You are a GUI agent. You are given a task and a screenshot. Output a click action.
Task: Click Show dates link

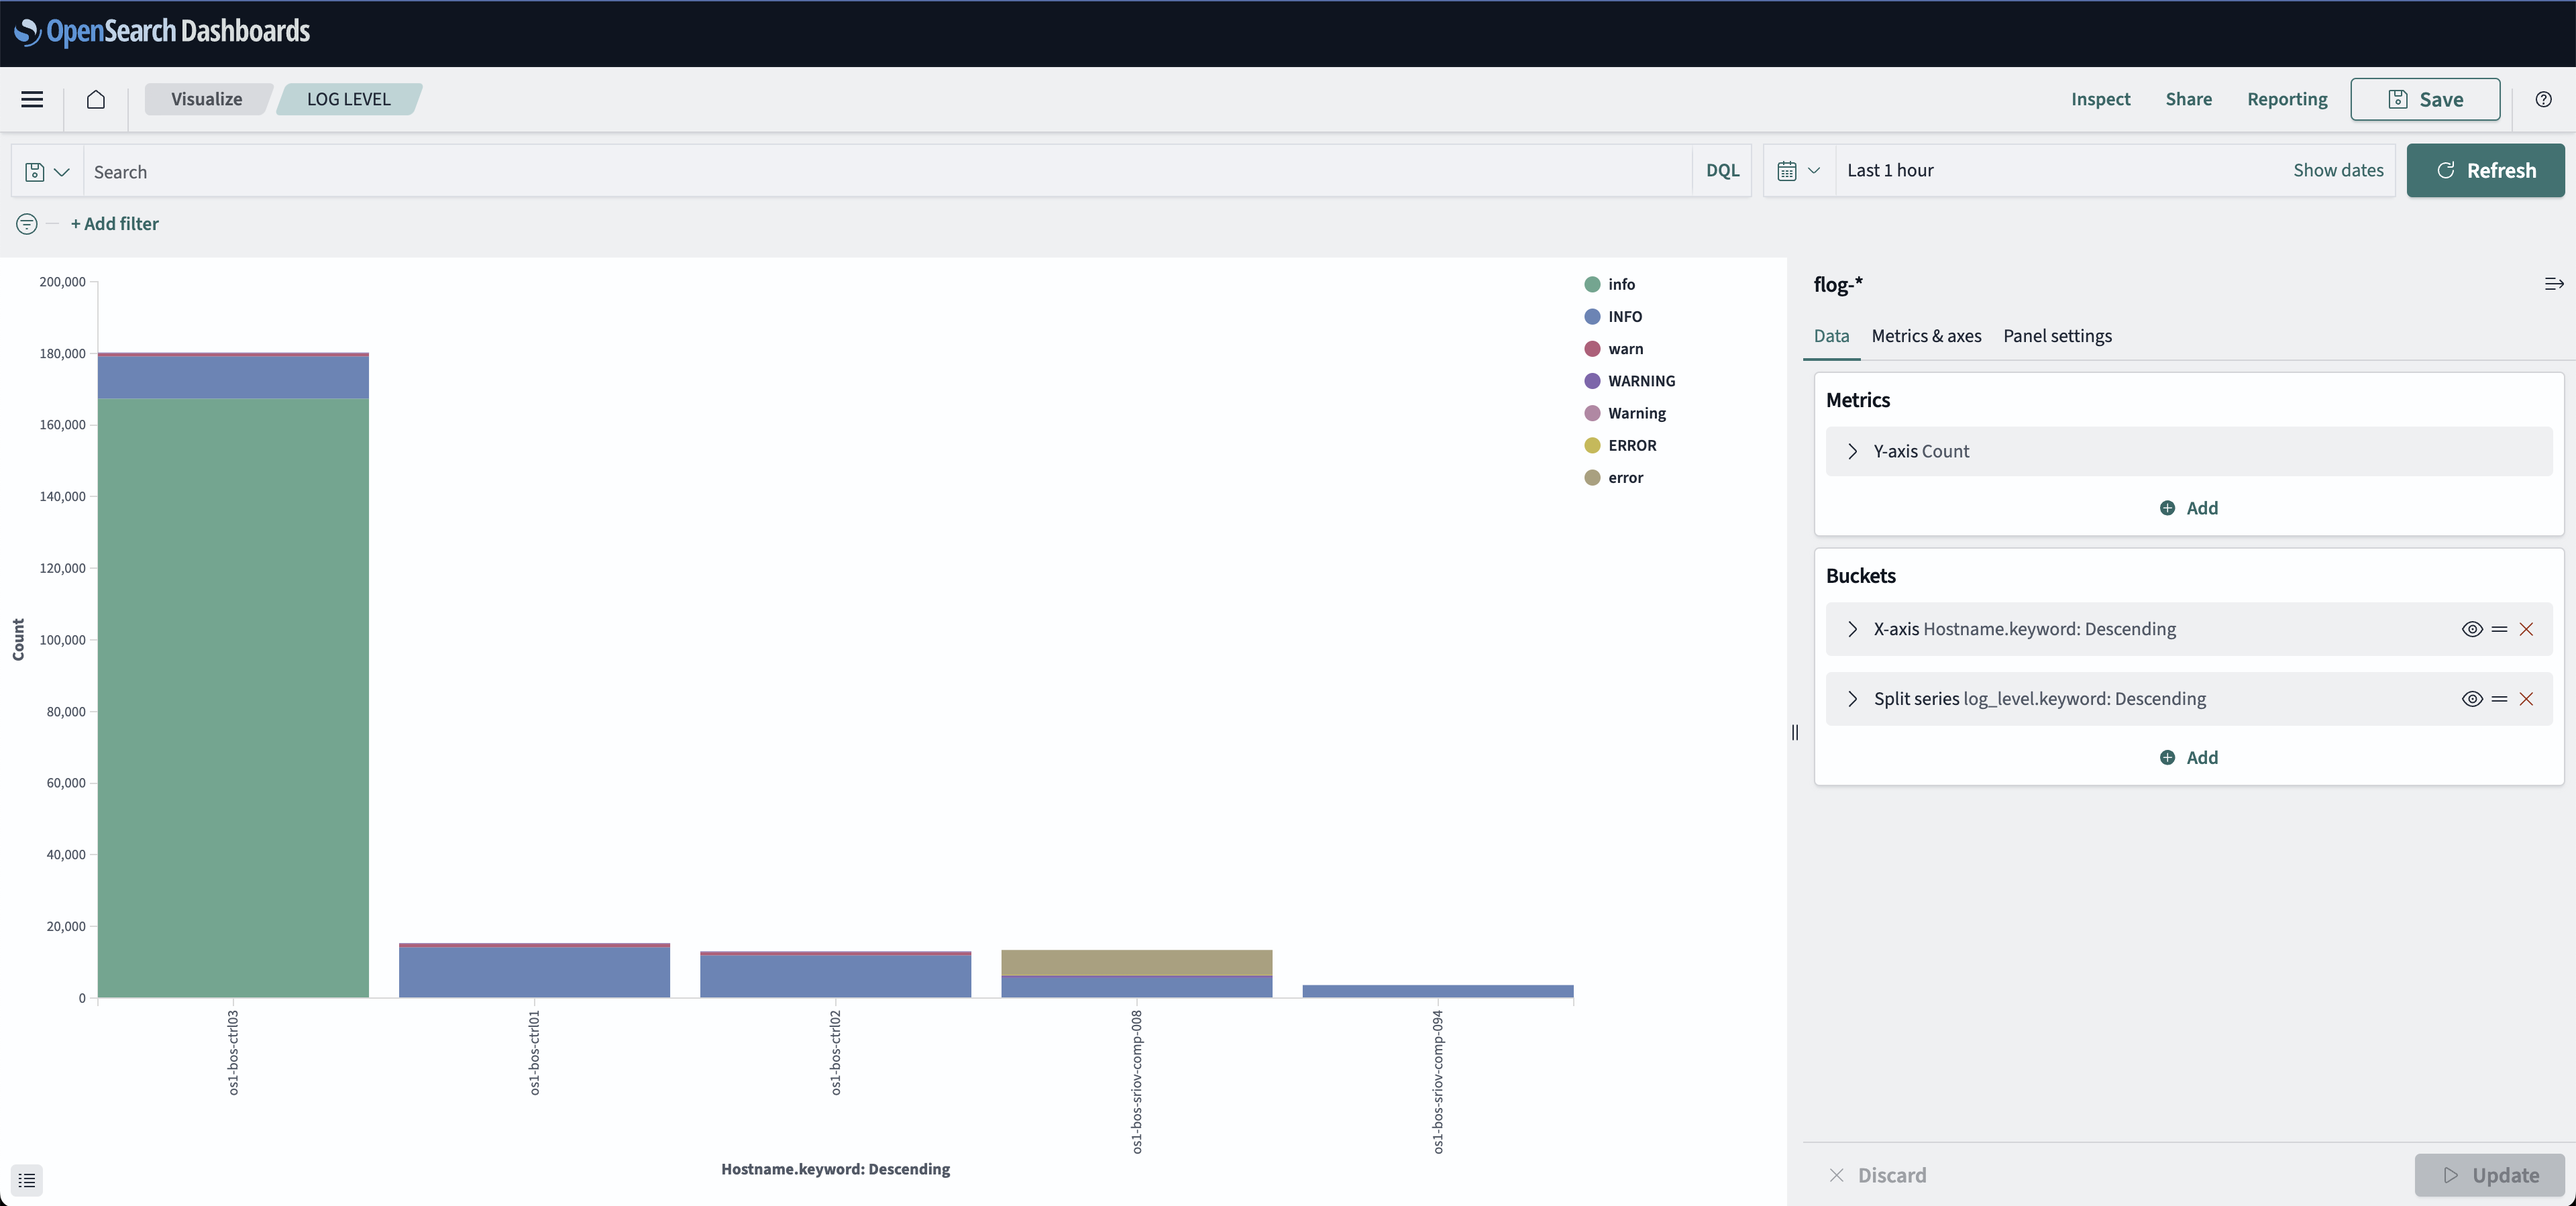(2338, 170)
